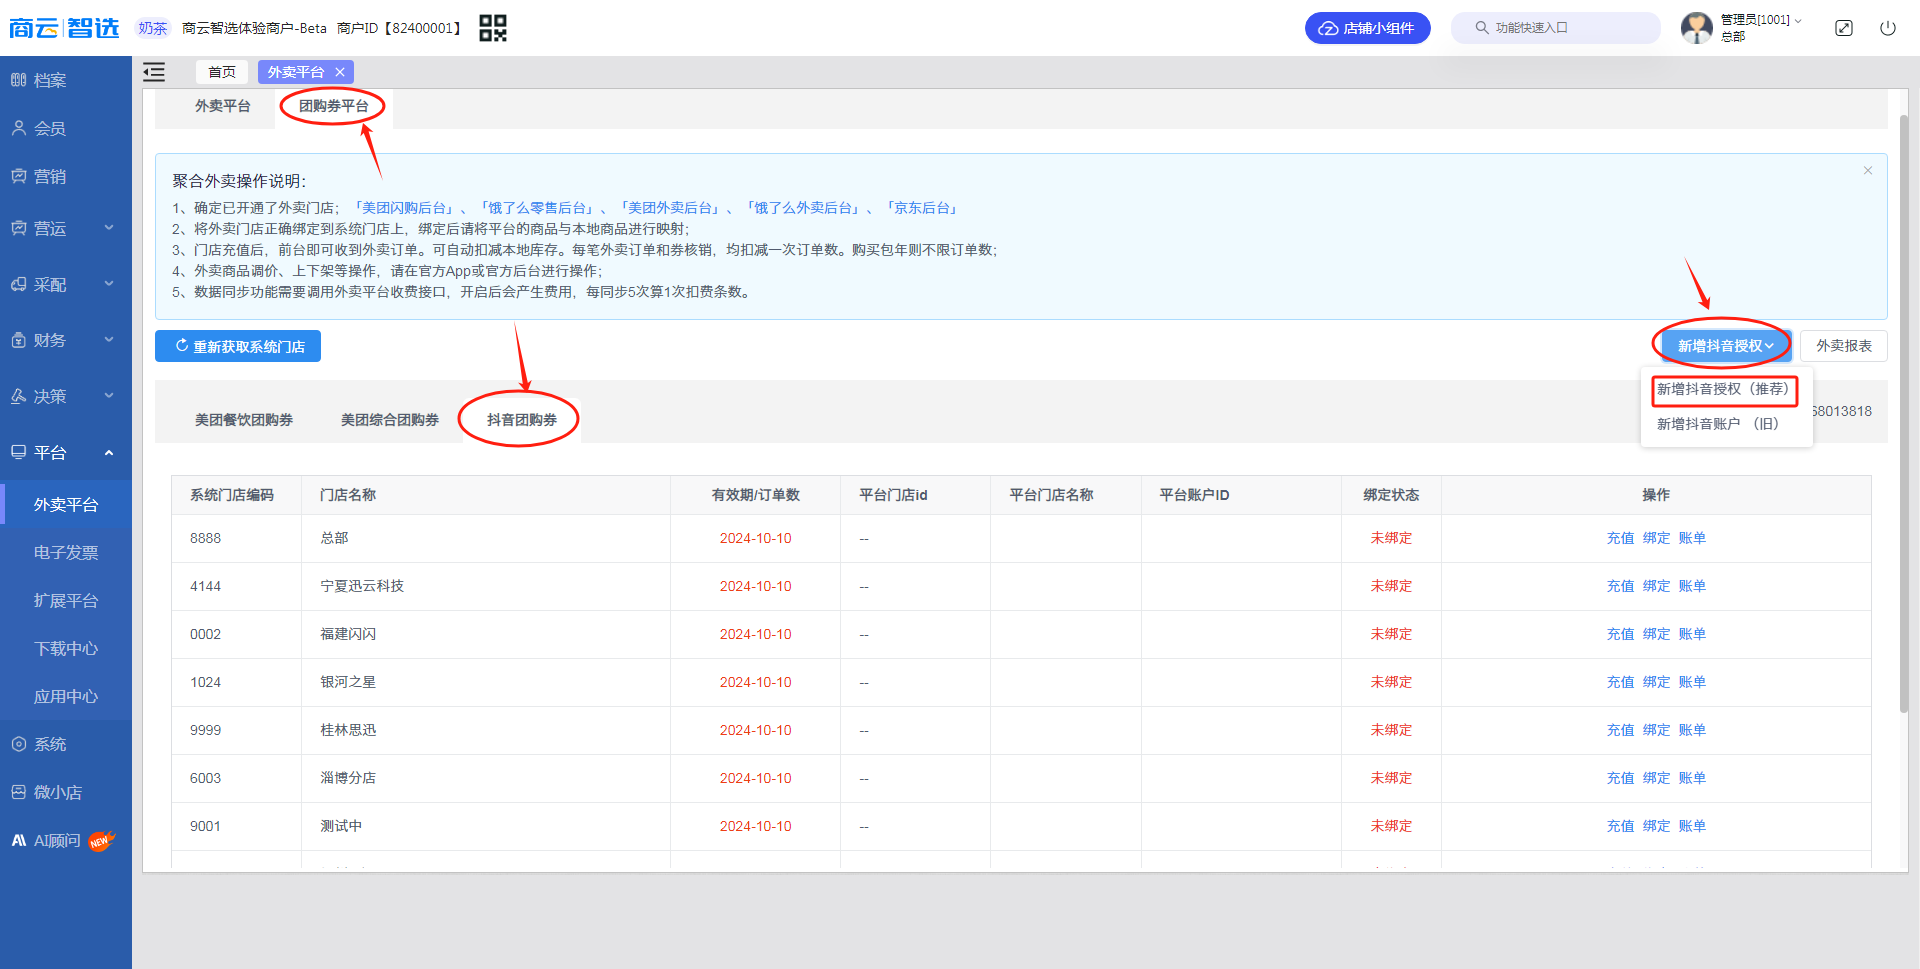Expand the 营运 sidebar section
The image size is (1920, 969).
click(66, 228)
